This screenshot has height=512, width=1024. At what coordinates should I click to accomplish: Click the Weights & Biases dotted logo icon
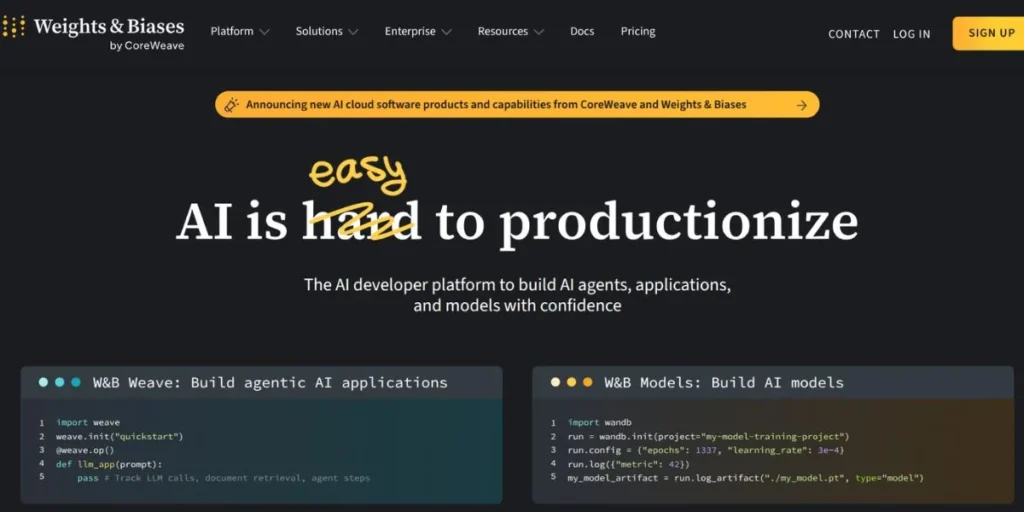pos(13,27)
